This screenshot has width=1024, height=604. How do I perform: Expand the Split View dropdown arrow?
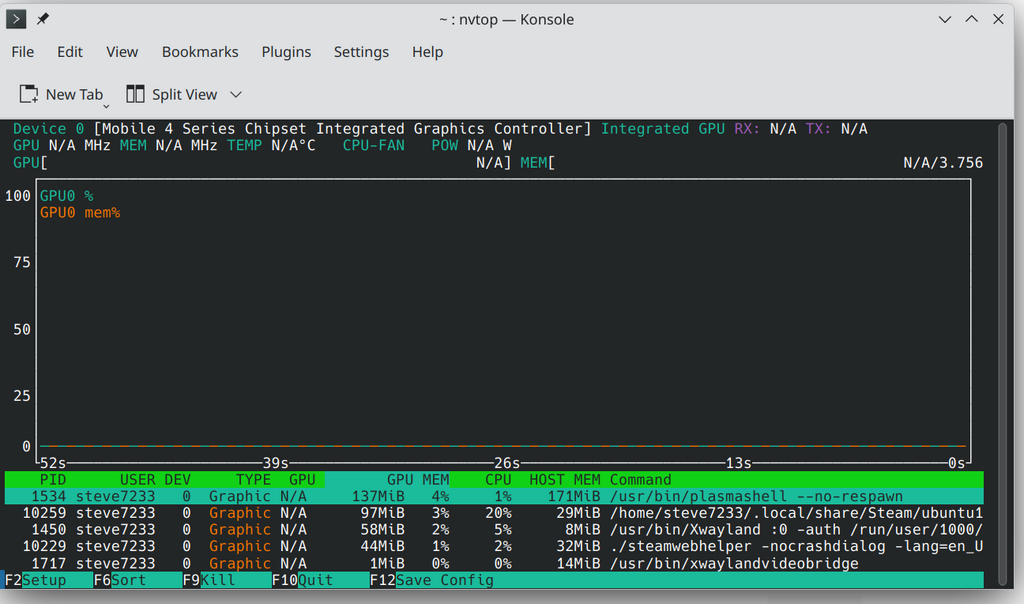click(x=236, y=95)
